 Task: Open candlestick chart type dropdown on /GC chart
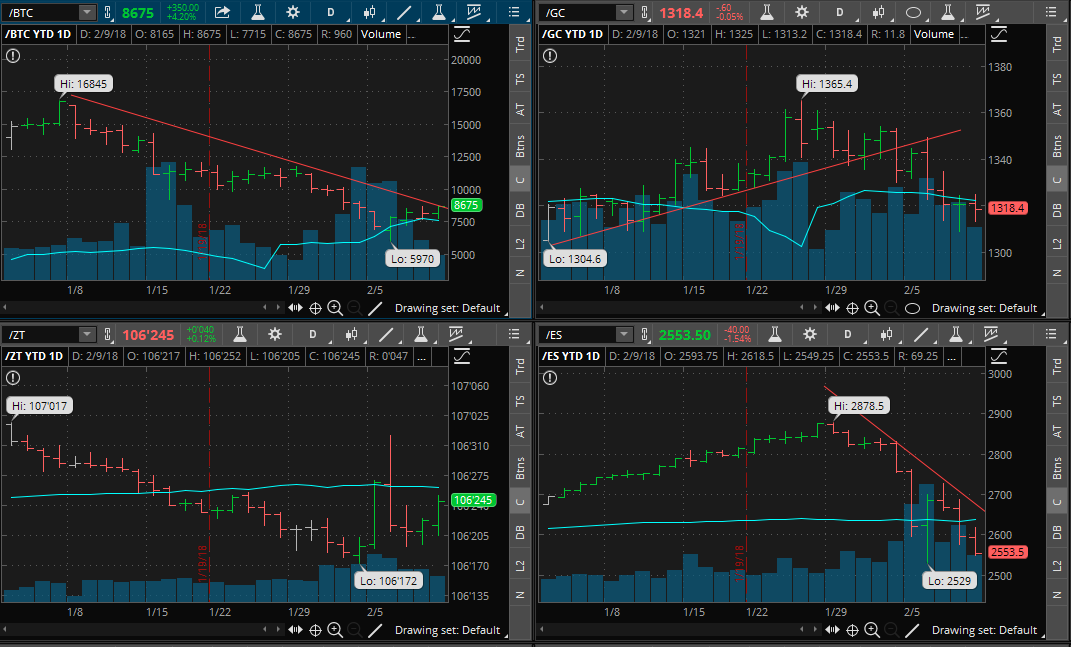(x=878, y=12)
